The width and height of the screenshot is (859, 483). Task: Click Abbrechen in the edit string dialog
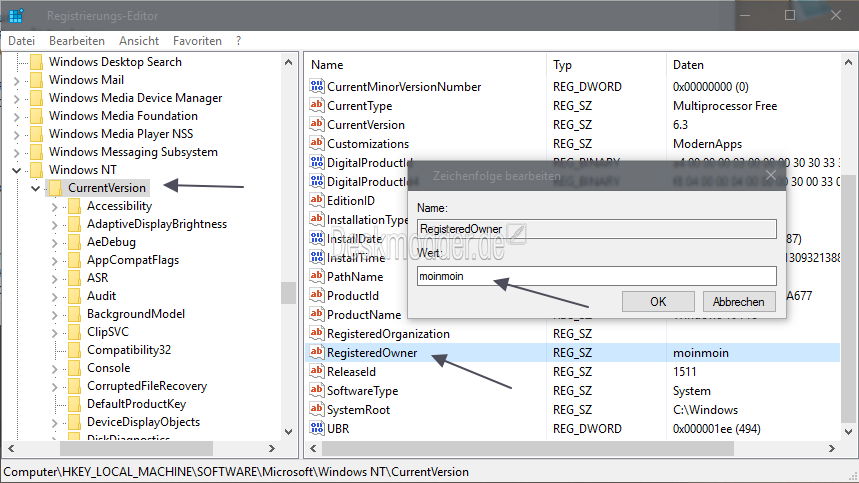point(738,302)
